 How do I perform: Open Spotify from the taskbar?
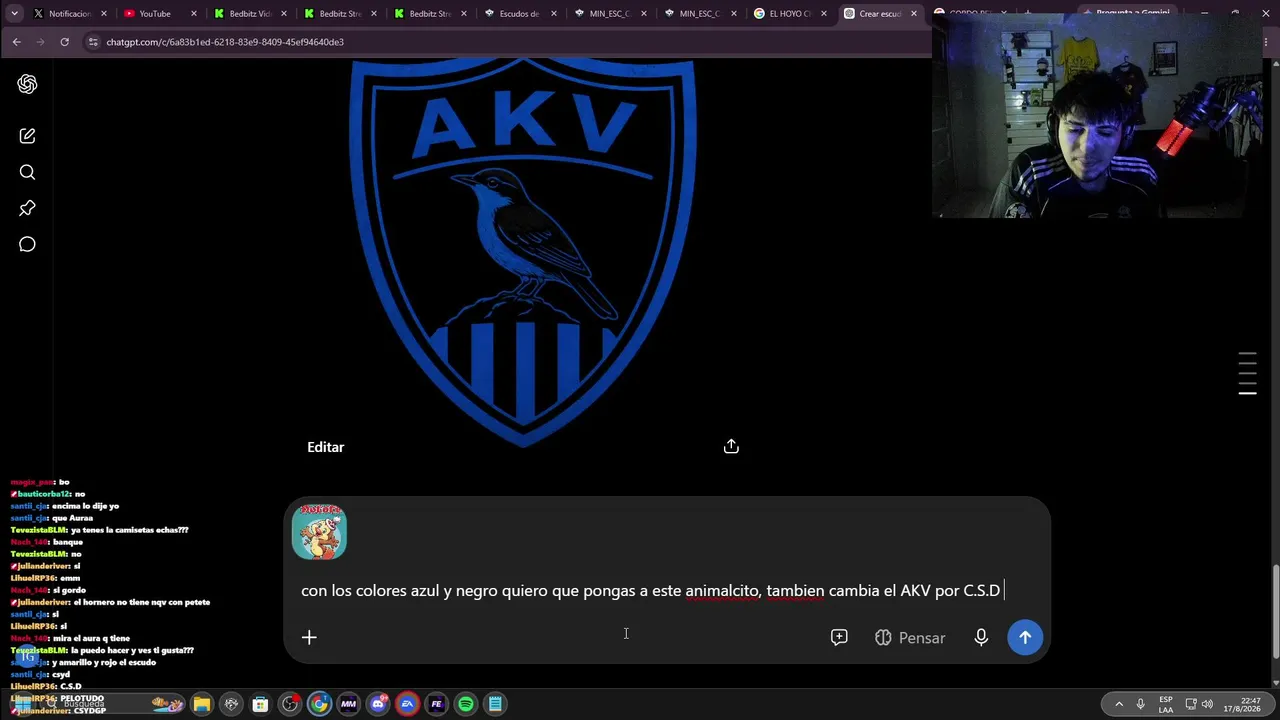tap(466, 704)
